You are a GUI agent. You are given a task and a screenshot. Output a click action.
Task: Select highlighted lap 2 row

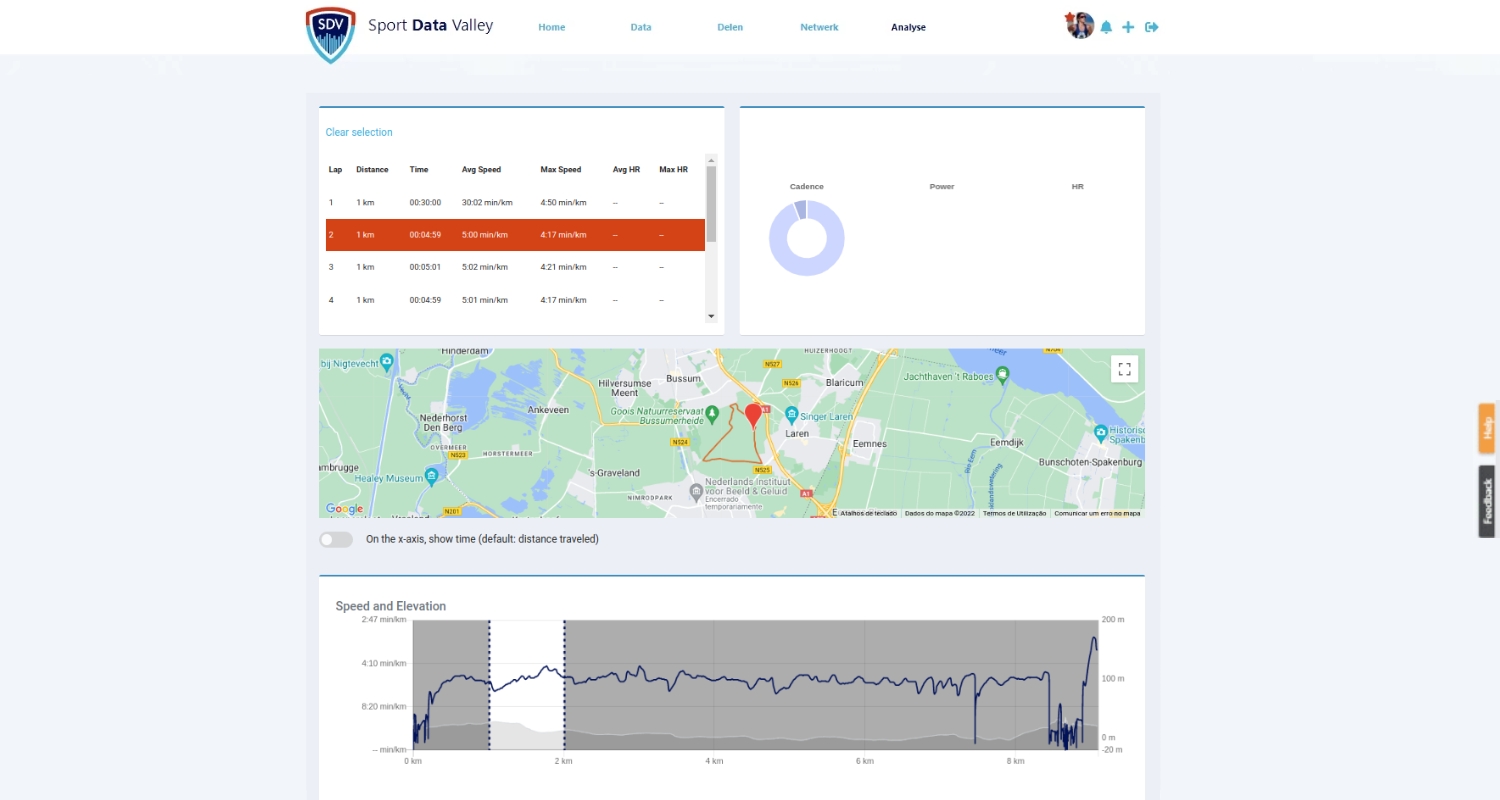(515, 235)
